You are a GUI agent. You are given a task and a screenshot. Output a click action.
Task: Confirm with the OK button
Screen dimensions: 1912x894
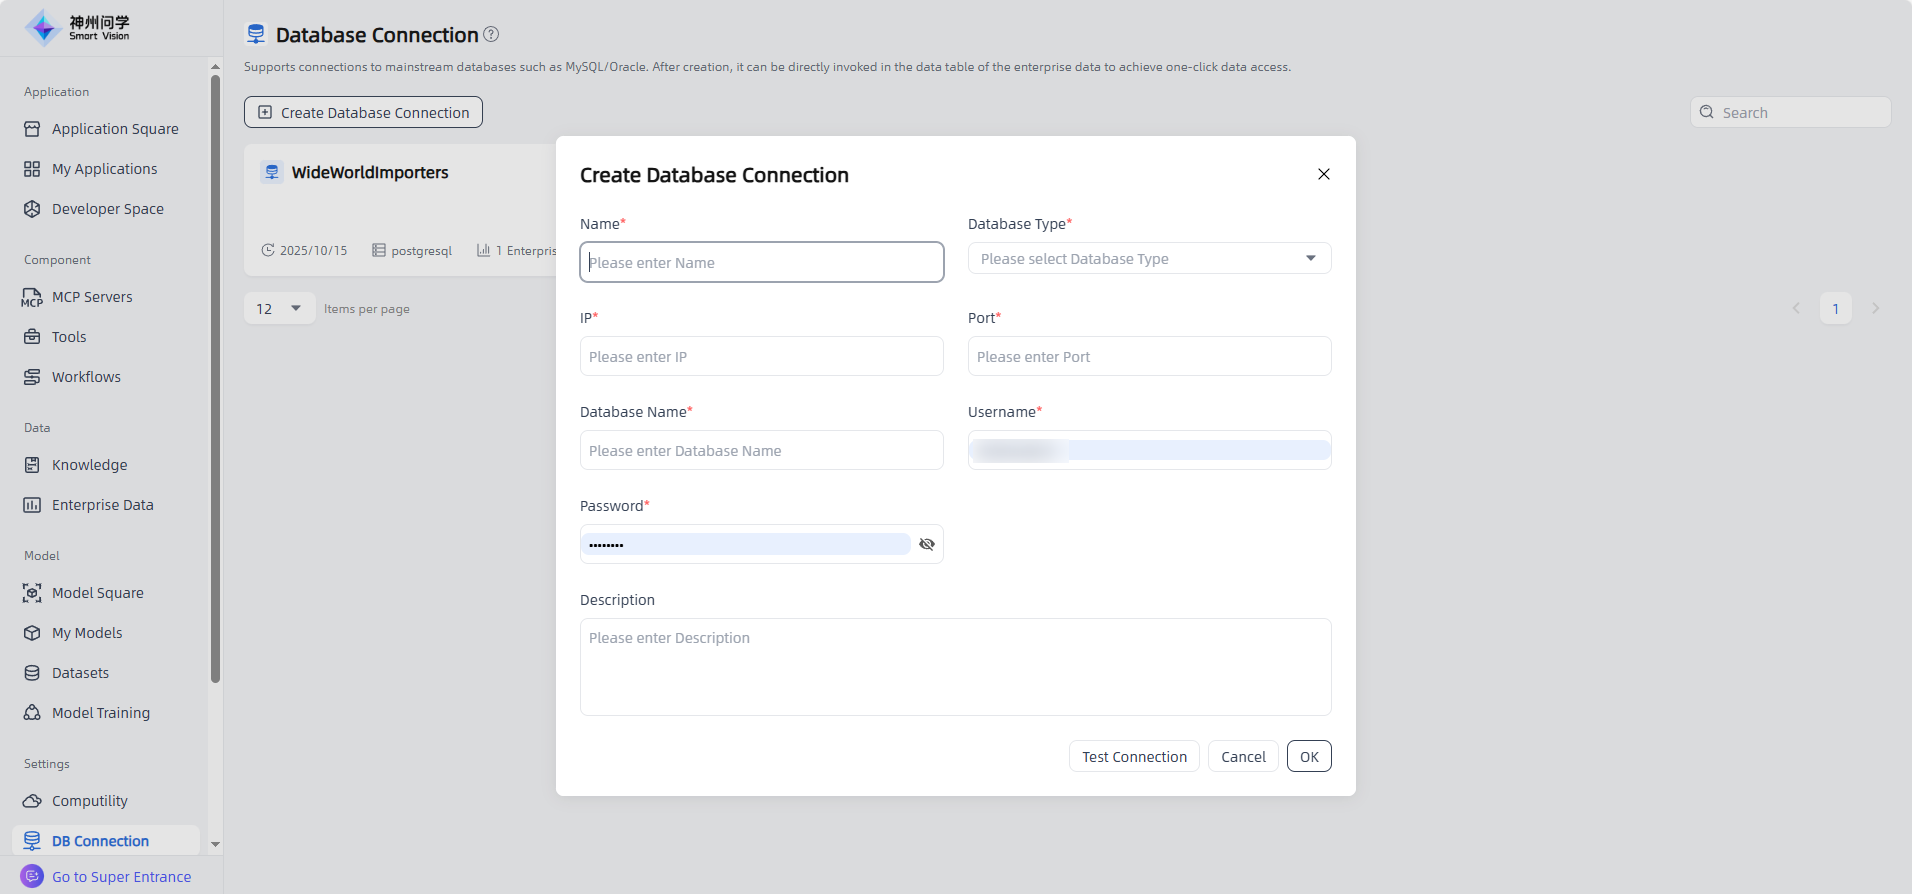pos(1308,757)
